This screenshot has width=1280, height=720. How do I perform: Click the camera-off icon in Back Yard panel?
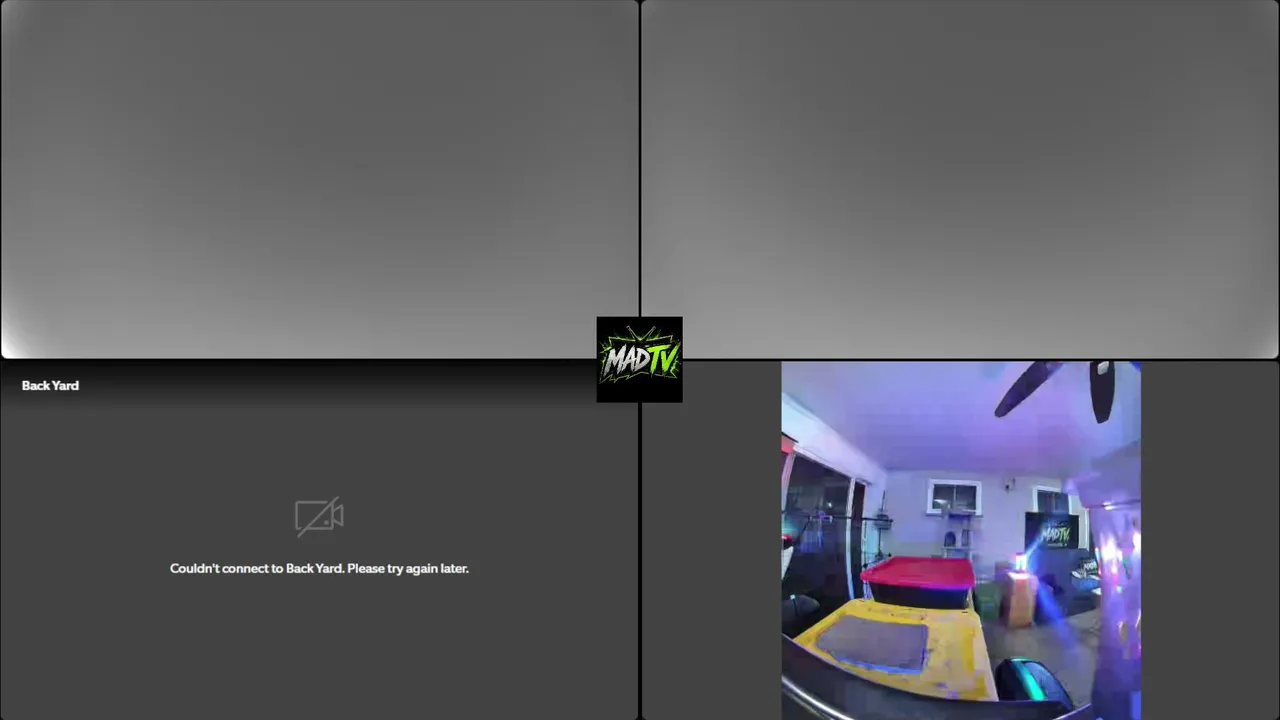[319, 517]
